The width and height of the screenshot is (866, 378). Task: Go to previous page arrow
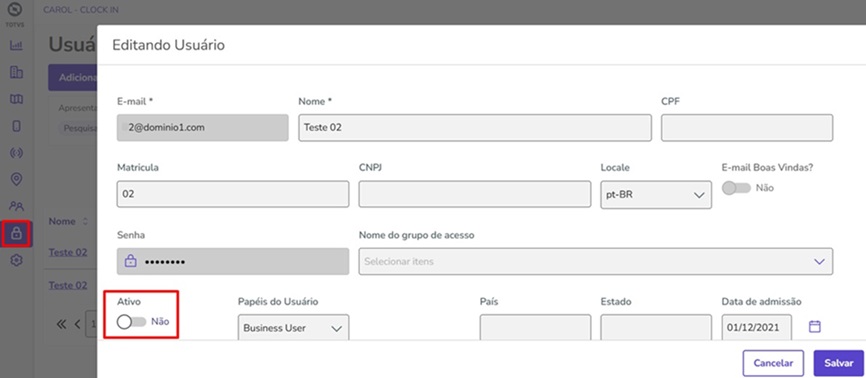(x=77, y=324)
